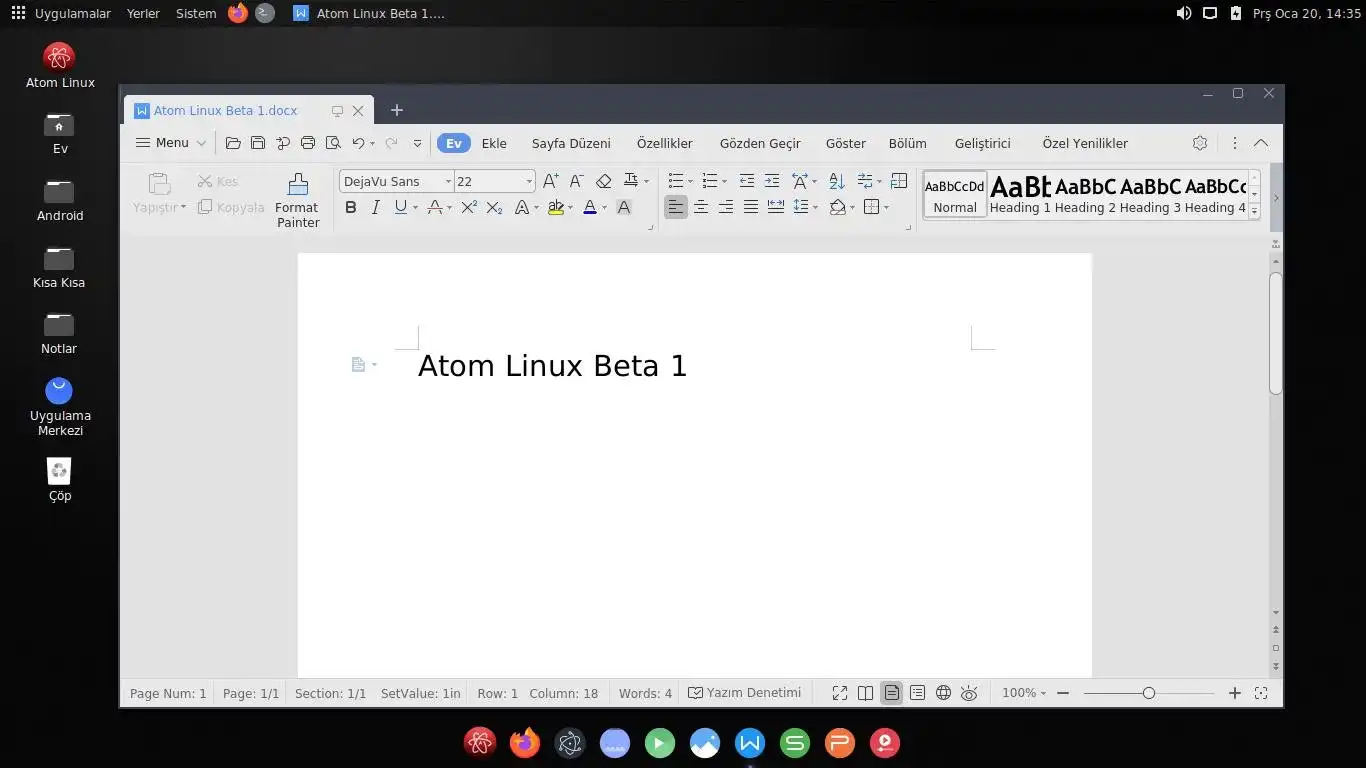
Task: Clear formatting with the eraser icon
Action: tap(603, 181)
